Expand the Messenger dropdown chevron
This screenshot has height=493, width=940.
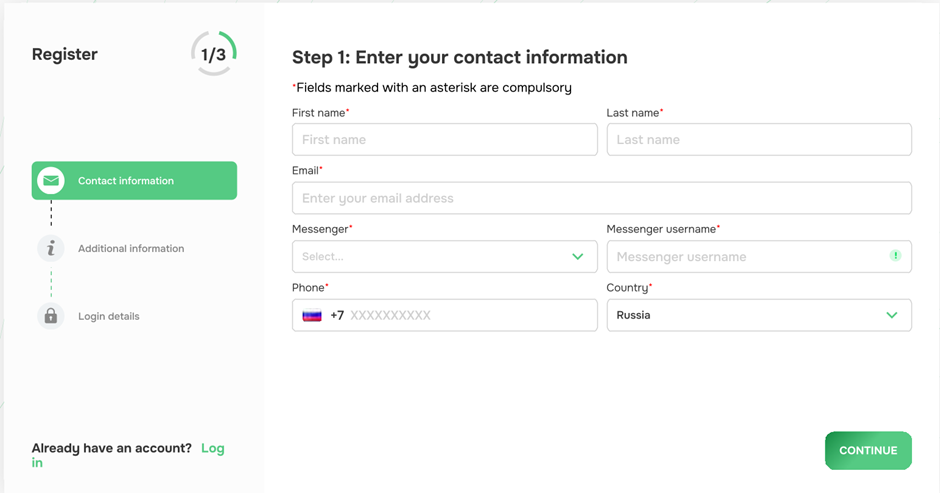577,257
